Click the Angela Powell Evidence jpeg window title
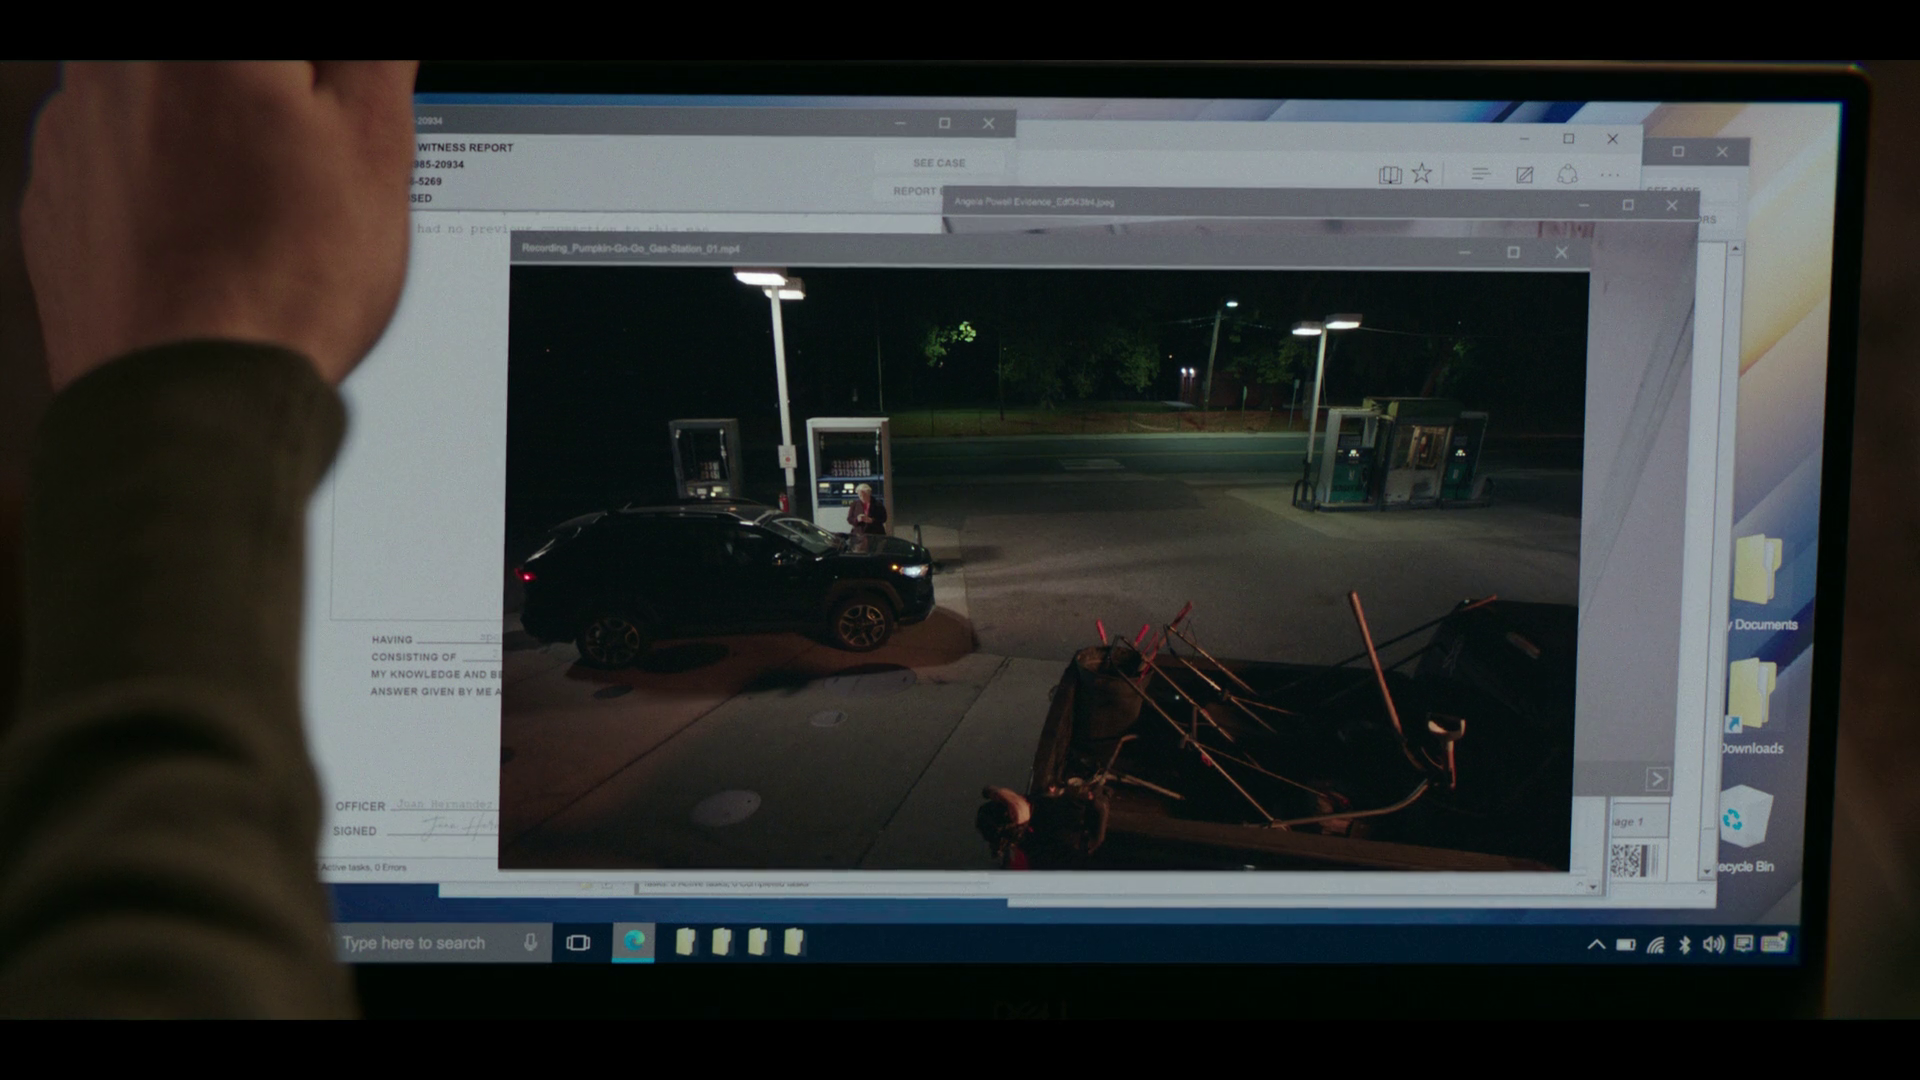1920x1080 pixels. [x=1034, y=202]
